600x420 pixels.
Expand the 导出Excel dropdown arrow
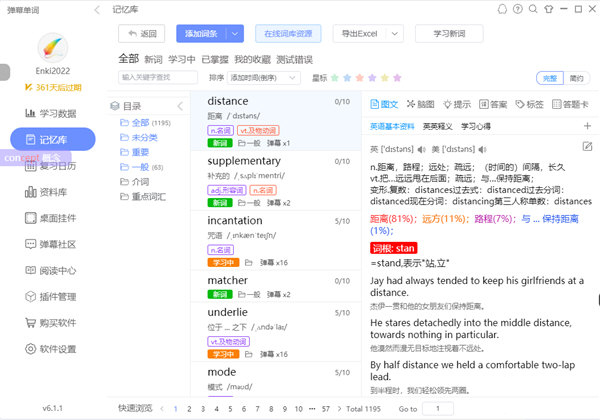pyautogui.click(x=395, y=34)
